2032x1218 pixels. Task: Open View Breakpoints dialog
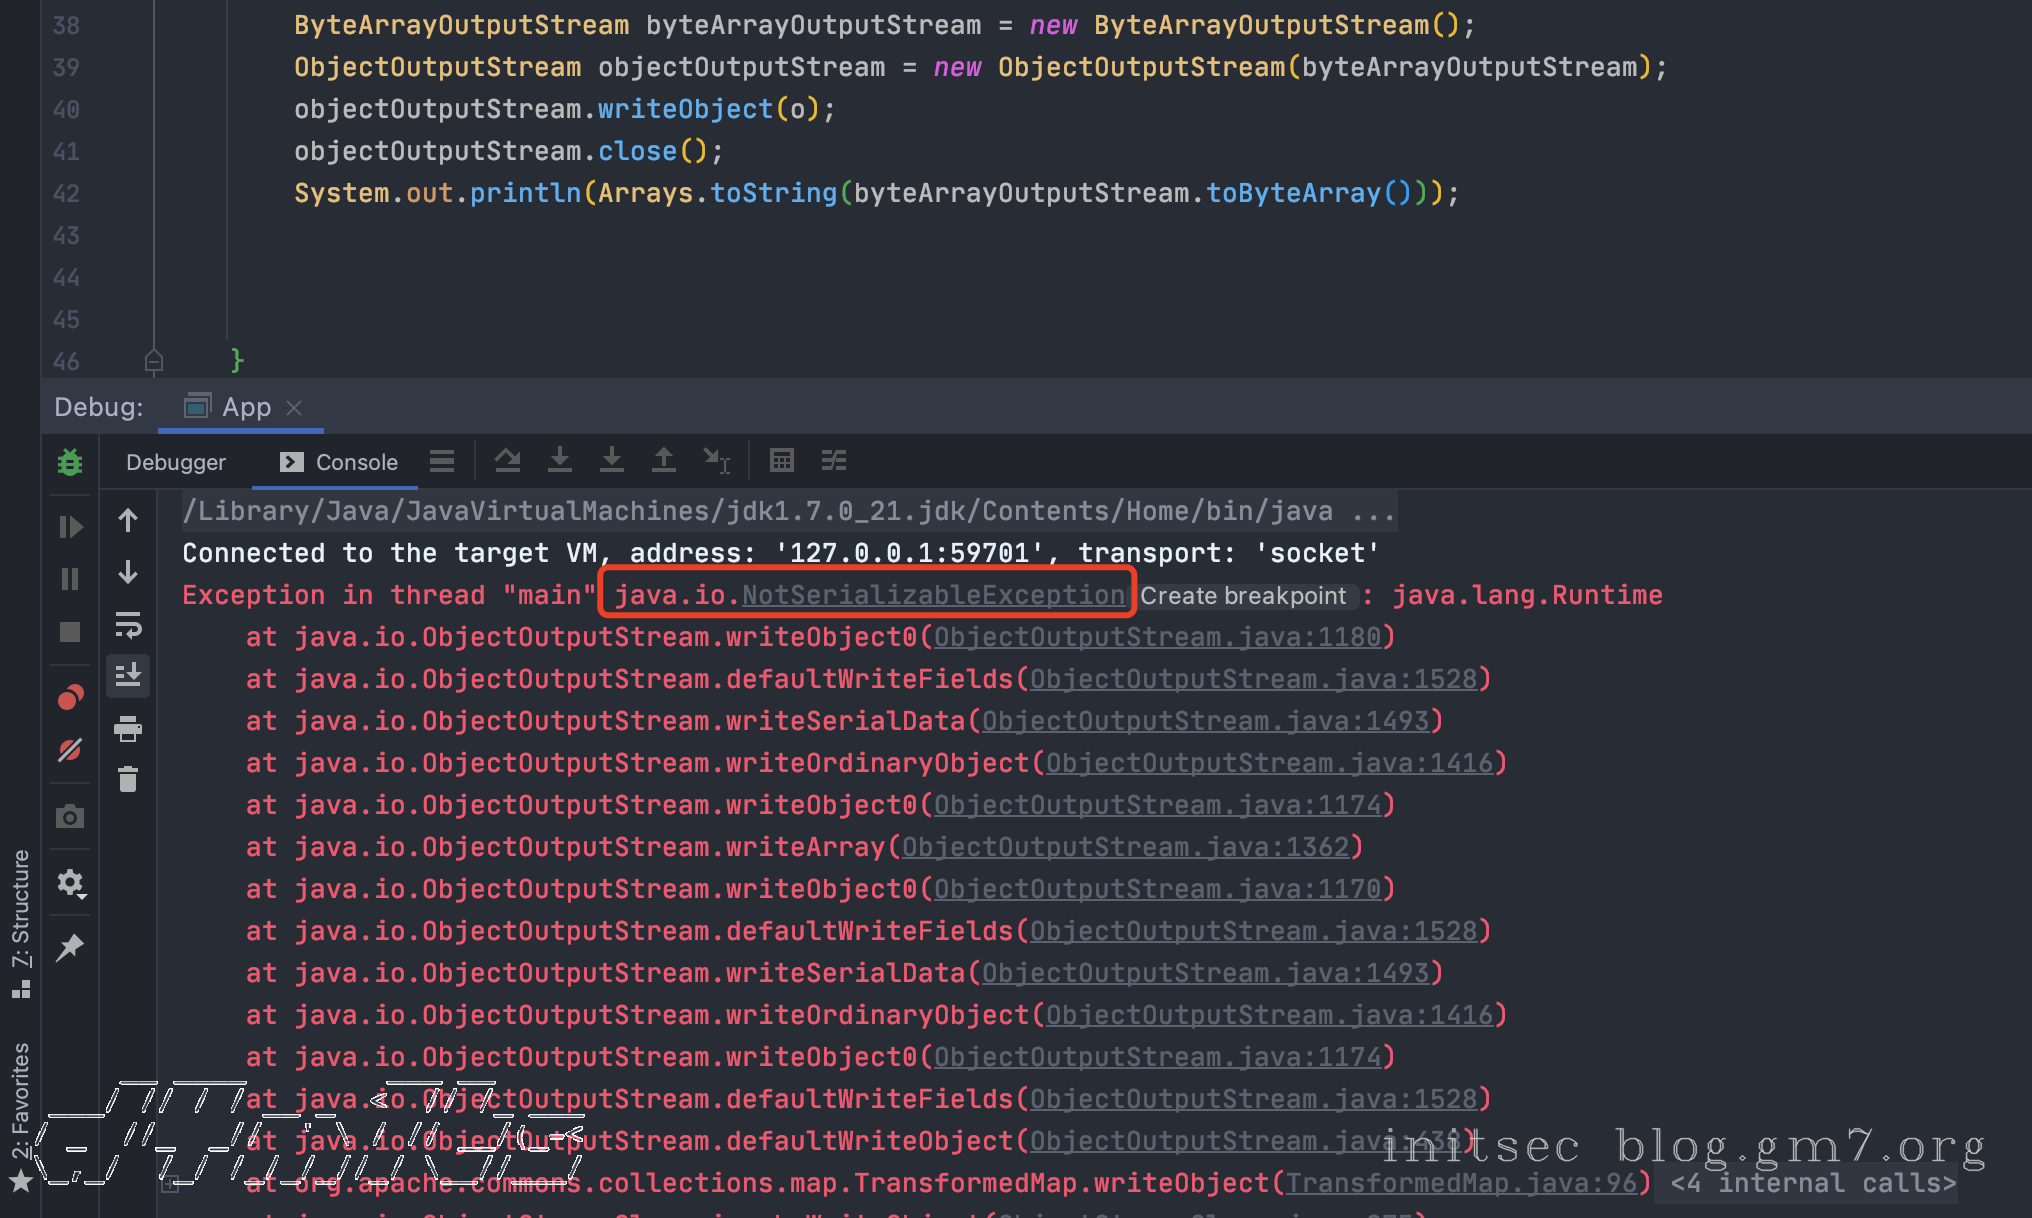click(70, 698)
